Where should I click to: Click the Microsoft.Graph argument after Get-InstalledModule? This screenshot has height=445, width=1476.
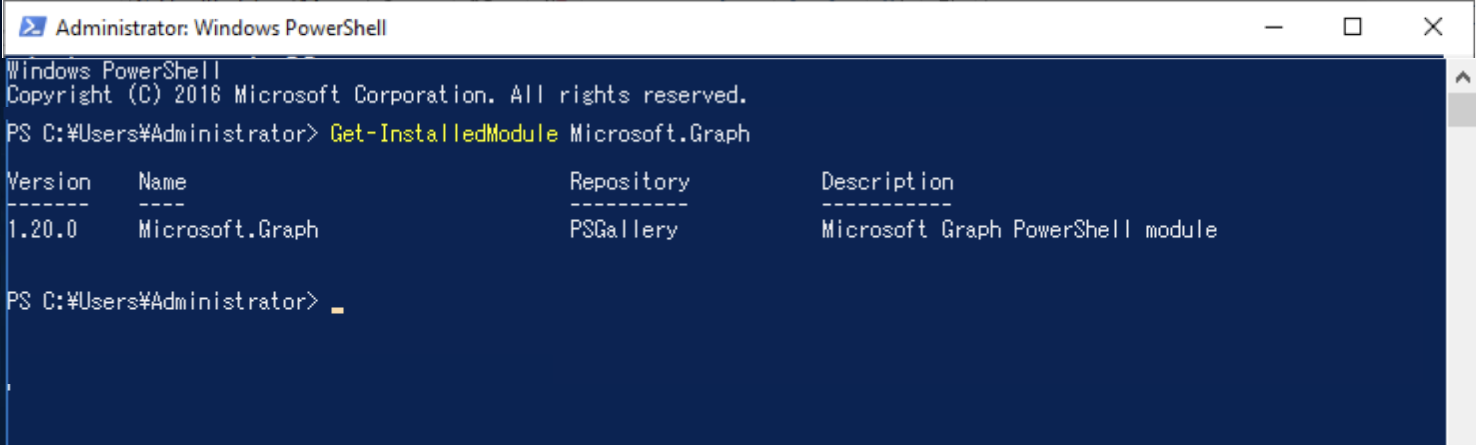[660, 134]
